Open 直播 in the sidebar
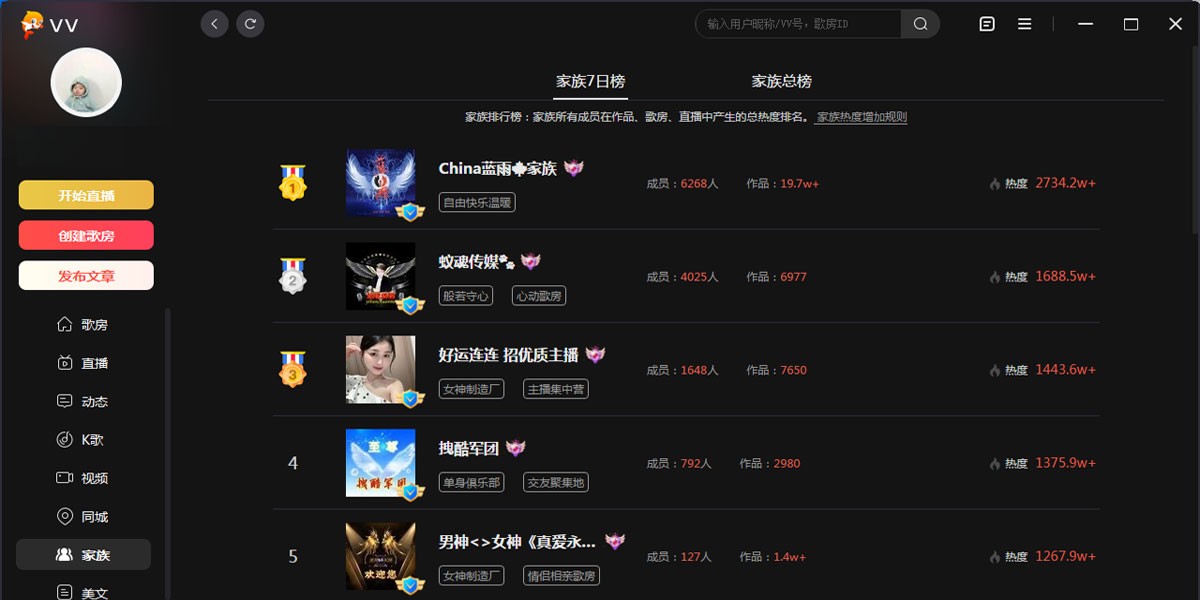 (x=83, y=363)
